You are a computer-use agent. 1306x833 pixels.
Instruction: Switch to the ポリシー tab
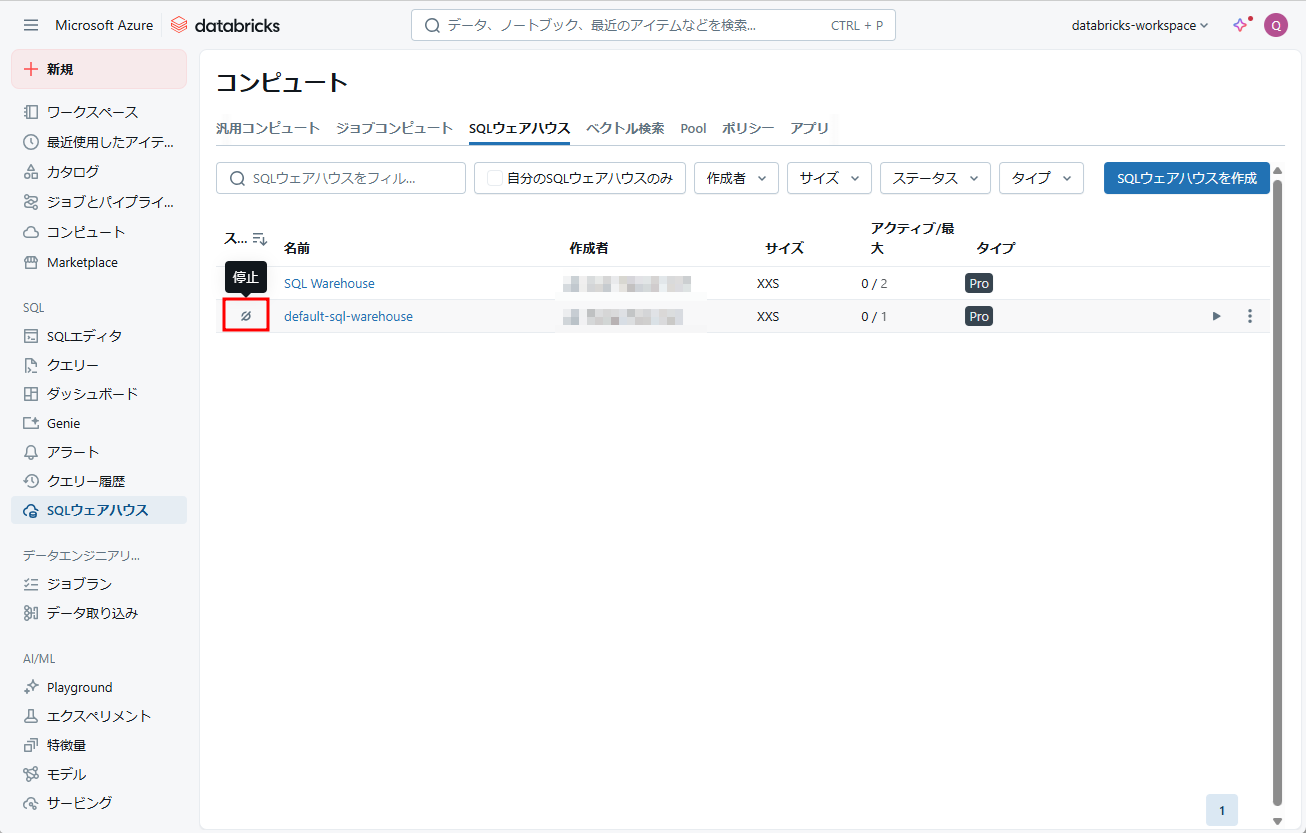click(748, 128)
